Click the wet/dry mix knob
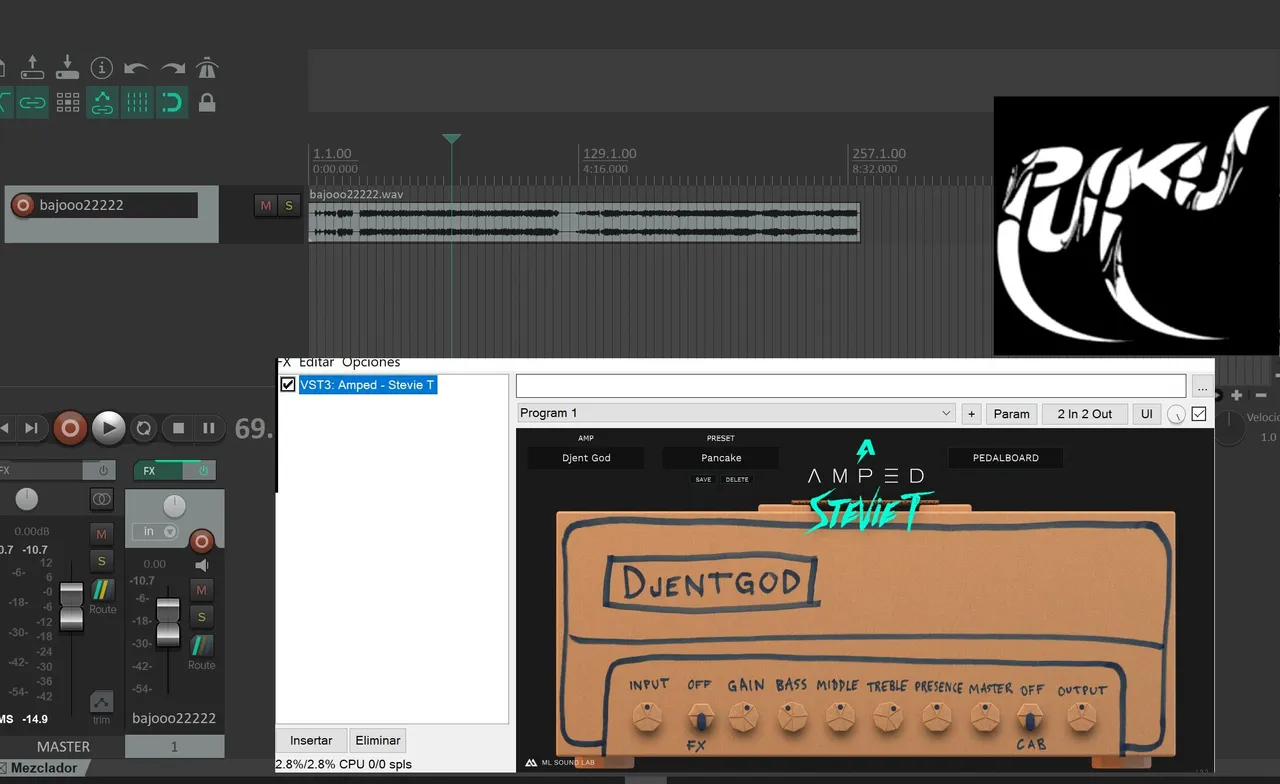 tap(1176, 414)
